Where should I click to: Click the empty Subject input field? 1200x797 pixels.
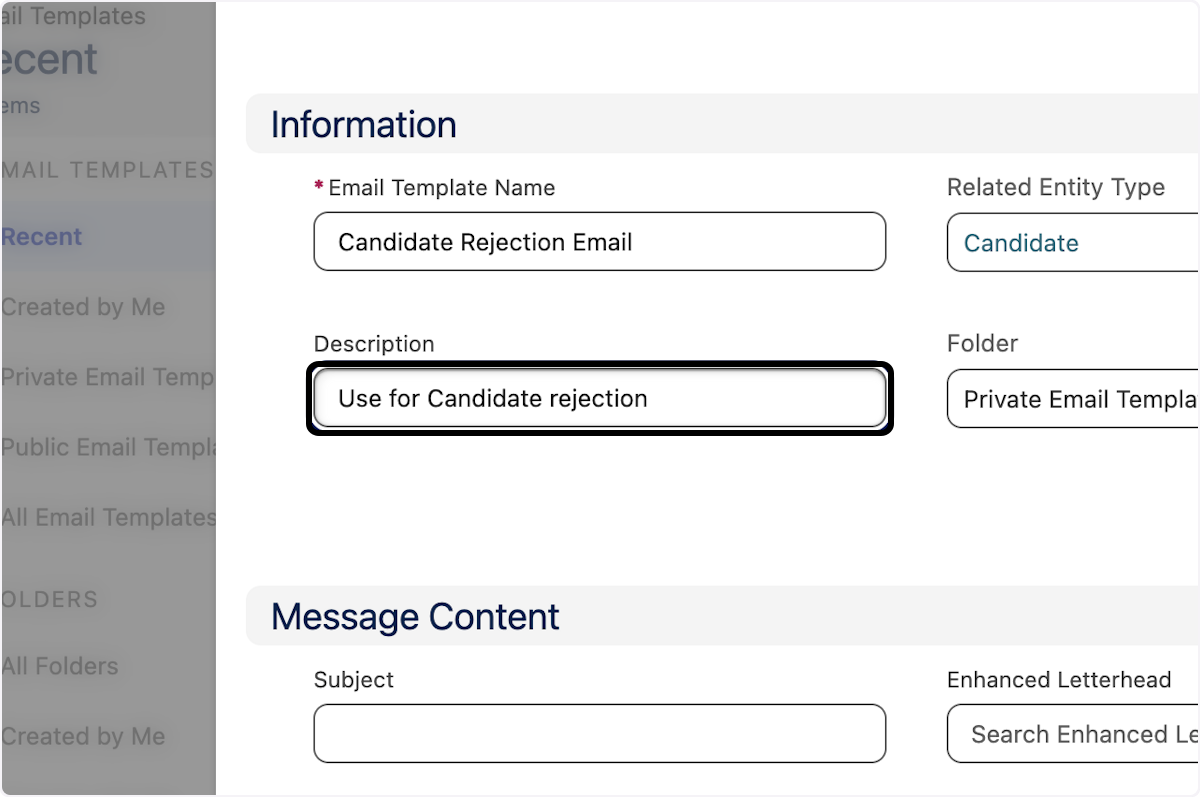point(599,733)
